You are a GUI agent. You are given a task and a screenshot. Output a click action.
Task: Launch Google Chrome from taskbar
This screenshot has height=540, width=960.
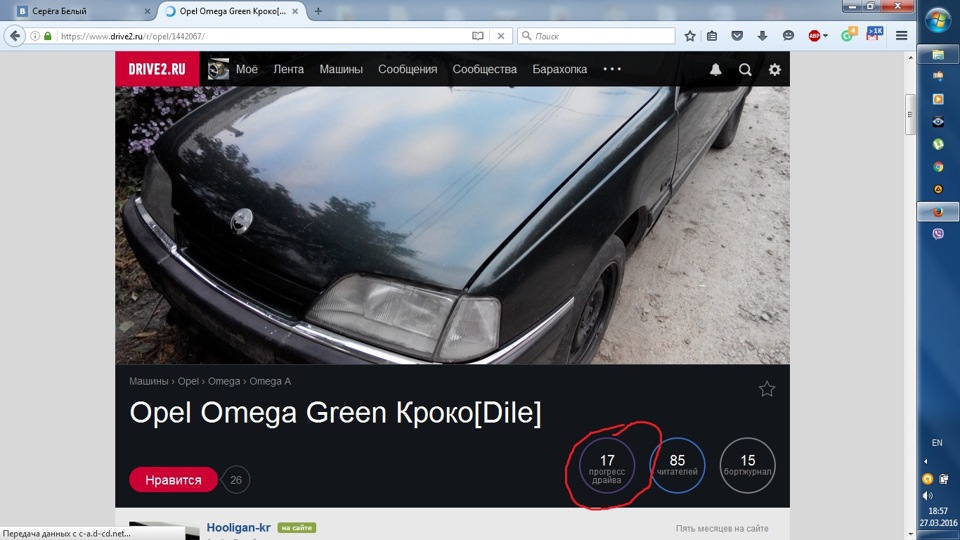pyautogui.click(x=938, y=167)
